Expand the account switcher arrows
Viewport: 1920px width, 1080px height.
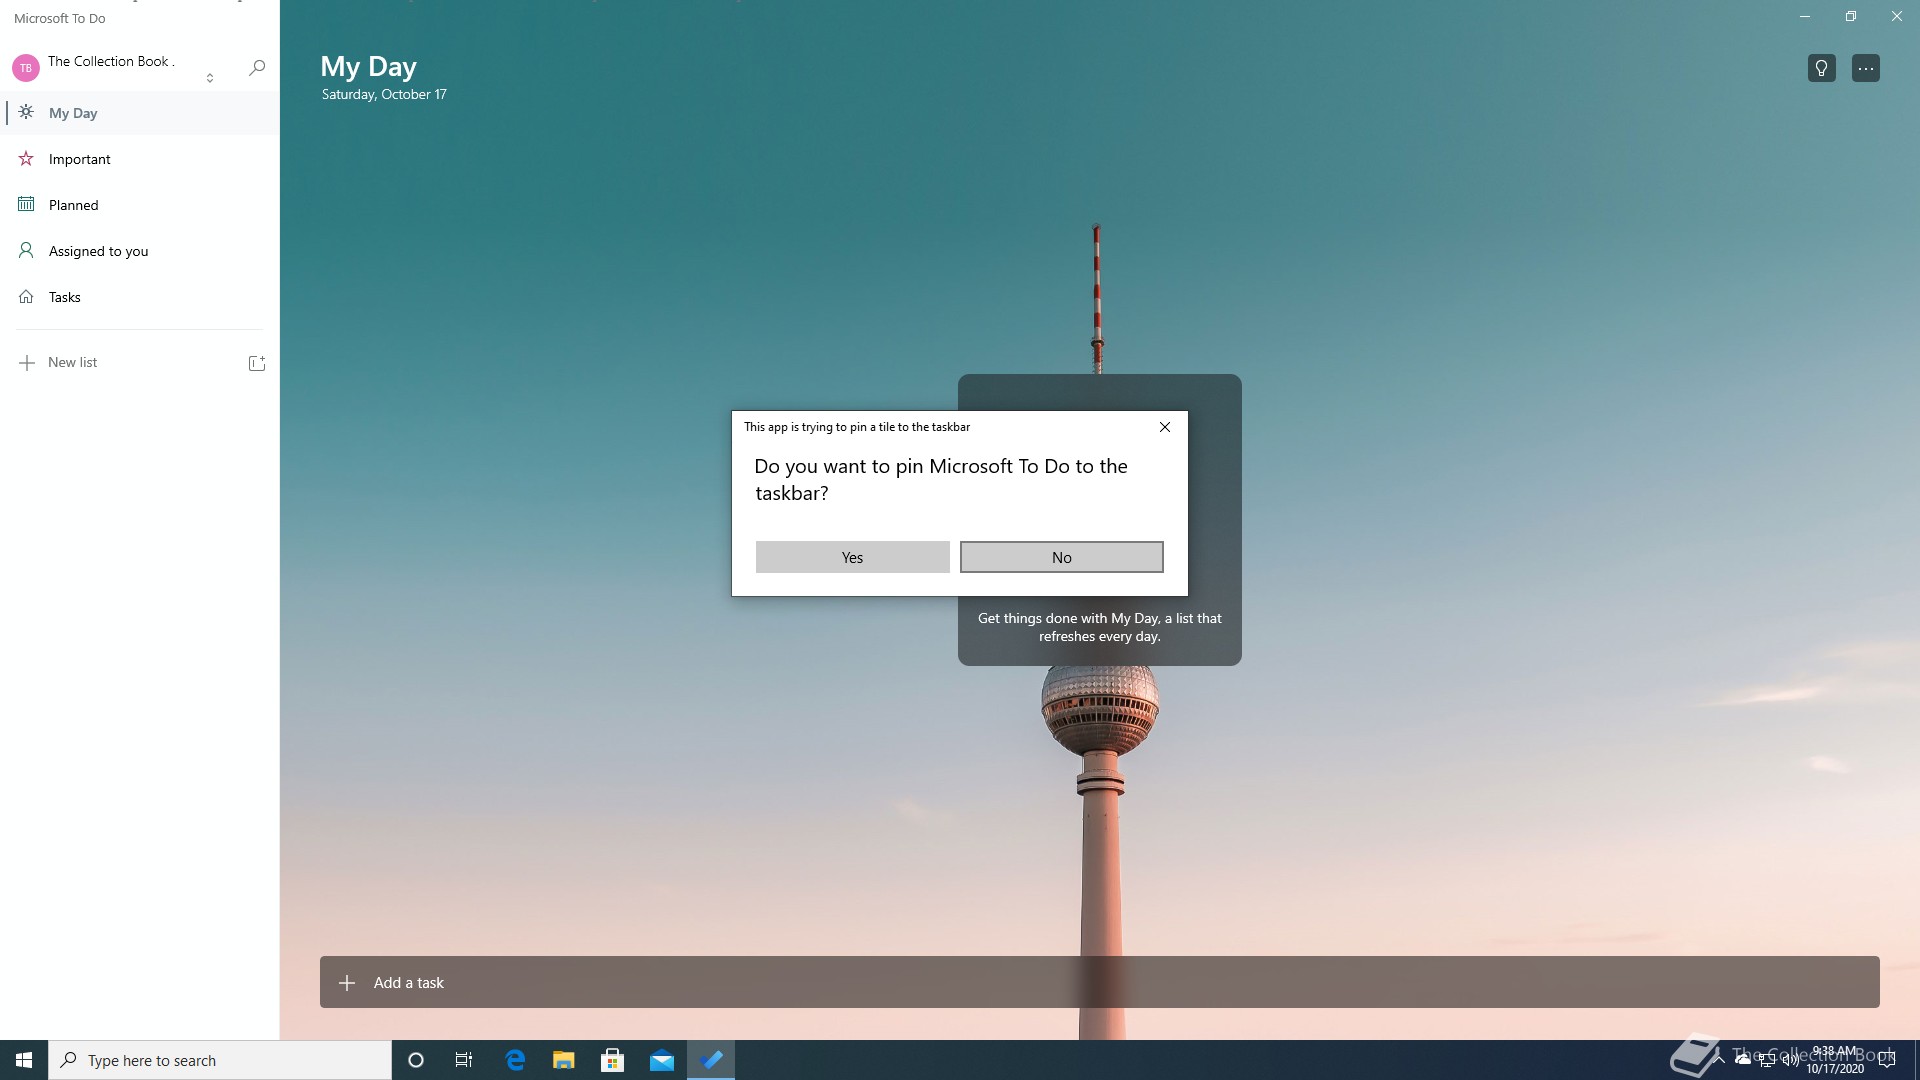[210, 78]
